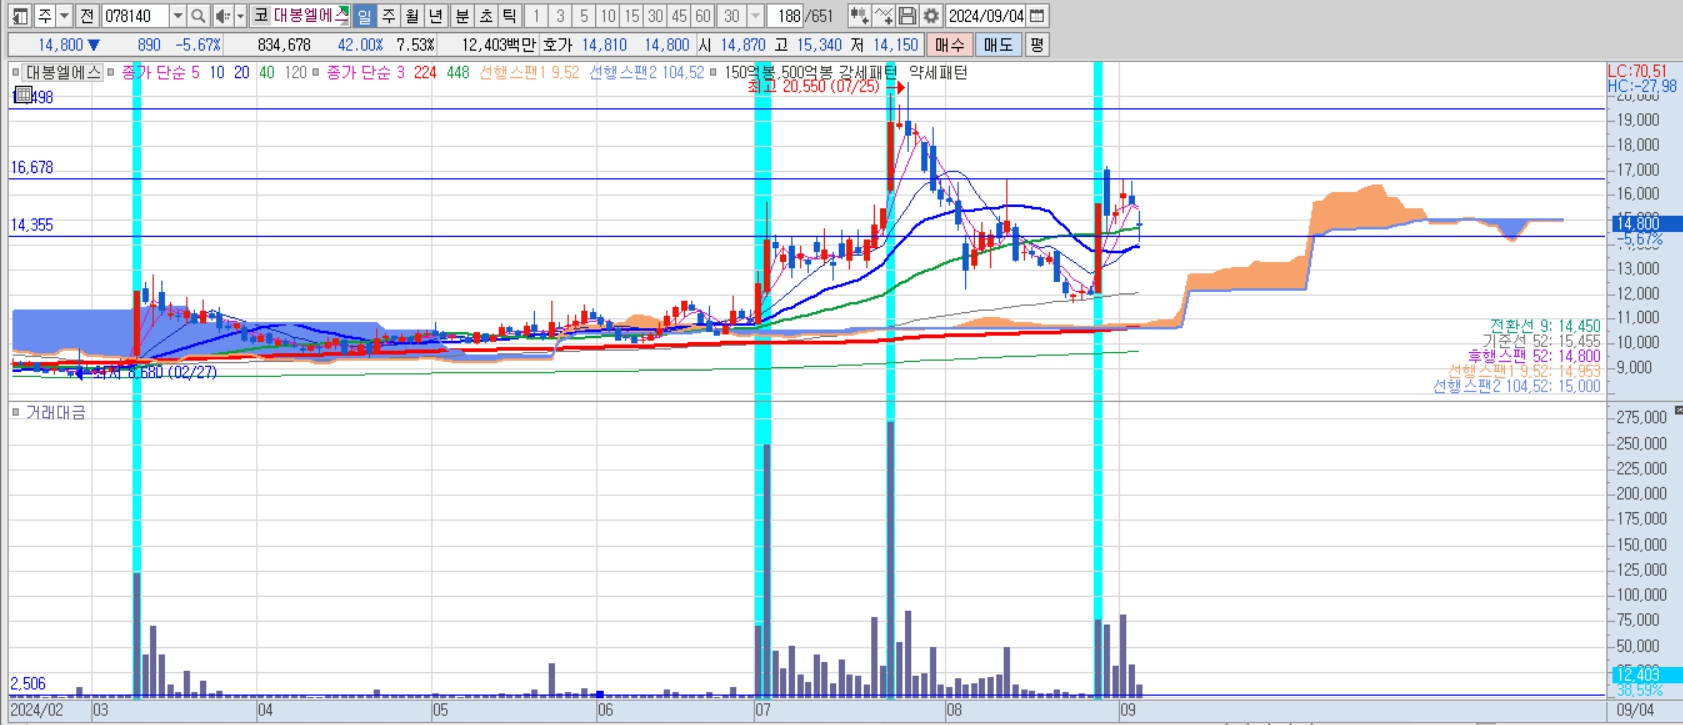Click the 대봉엘에스 legend label button
The height and width of the screenshot is (725, 1683).
click(63, 72)
